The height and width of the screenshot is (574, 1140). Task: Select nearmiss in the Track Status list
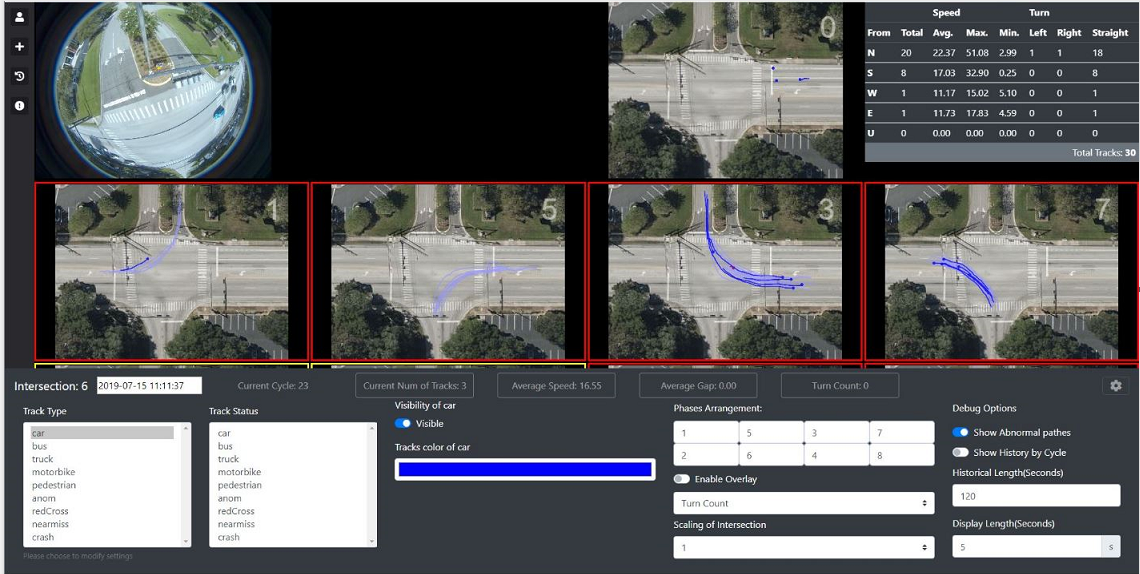[x=236, y=524]
